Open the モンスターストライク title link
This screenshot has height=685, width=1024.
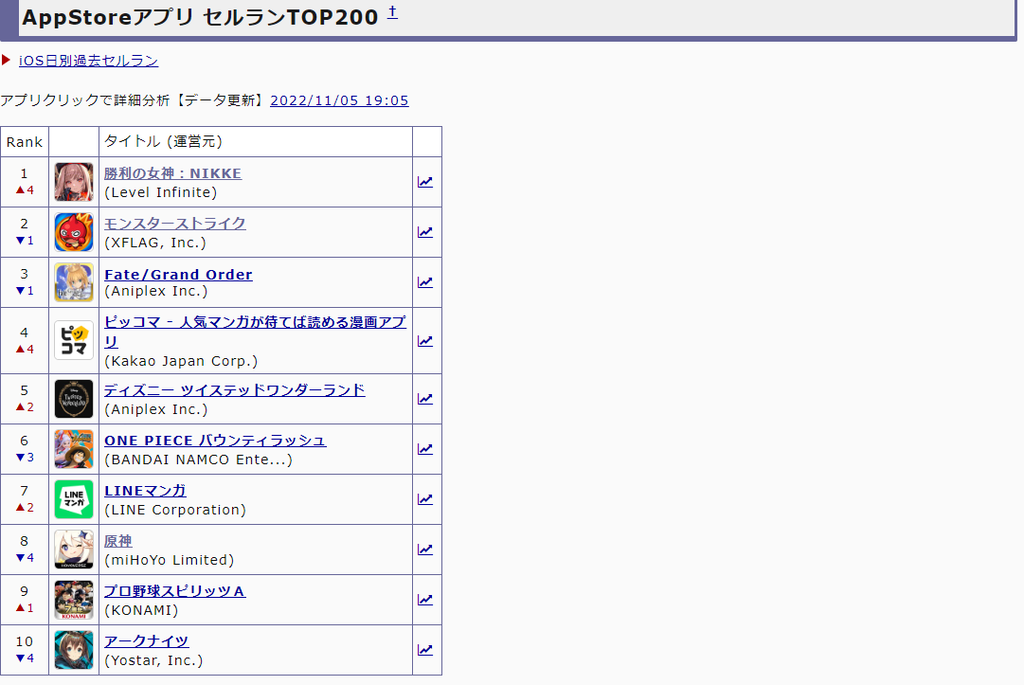pyautogui.click(x=175, y=223)
